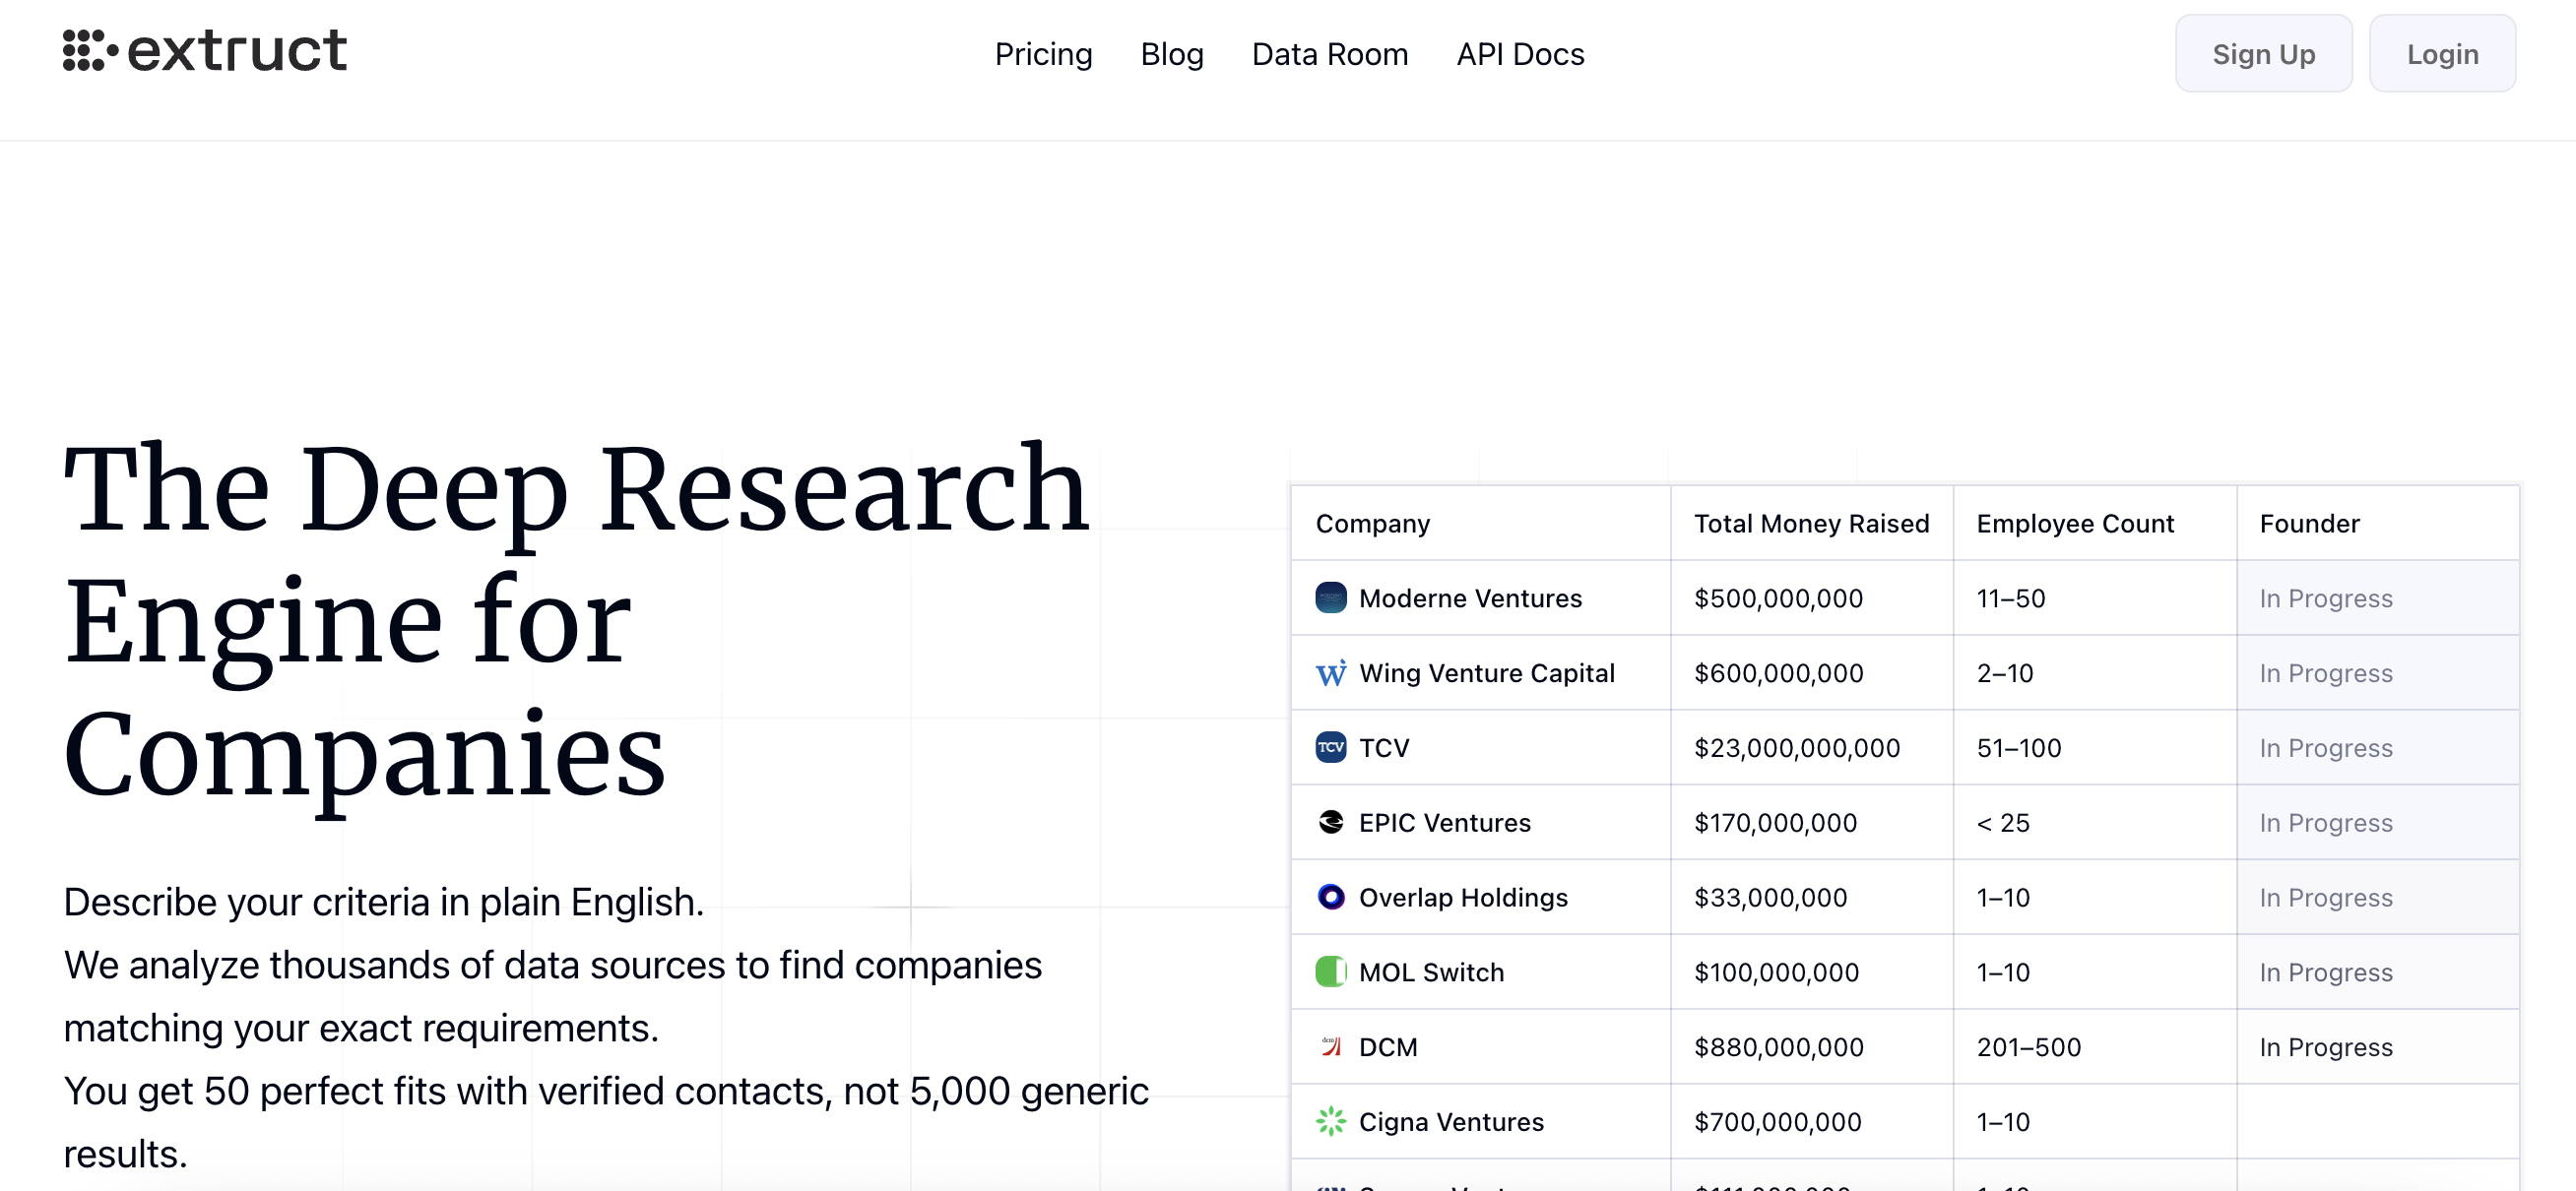Click the extruct dotted logo icon
Image resolution: width=2576 pixels, height=1191 pixels.
click(90, 50)
